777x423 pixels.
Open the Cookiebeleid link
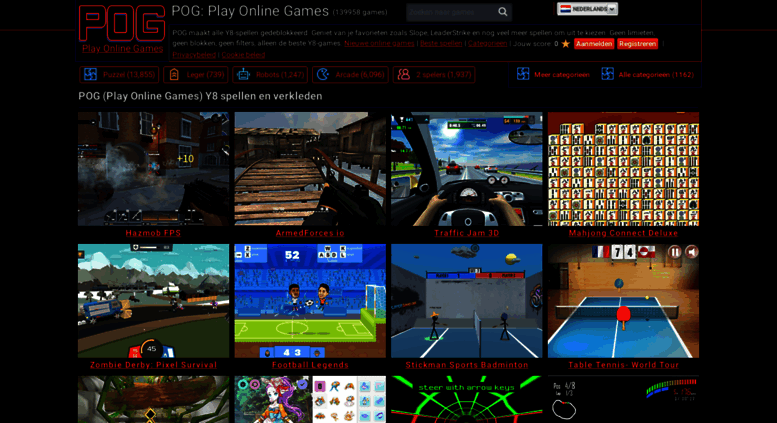pyautogui.click(x=243, y=55)
